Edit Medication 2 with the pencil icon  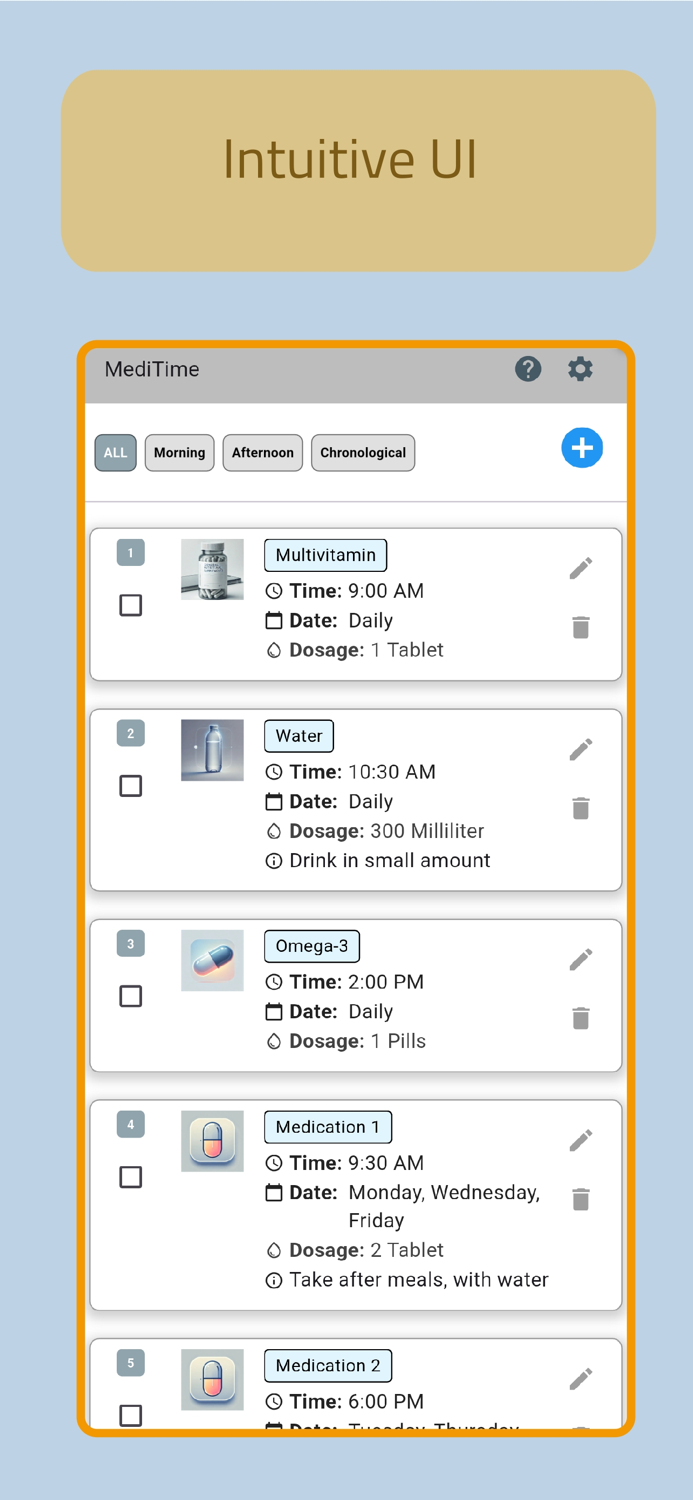[x=580, y=1379]
